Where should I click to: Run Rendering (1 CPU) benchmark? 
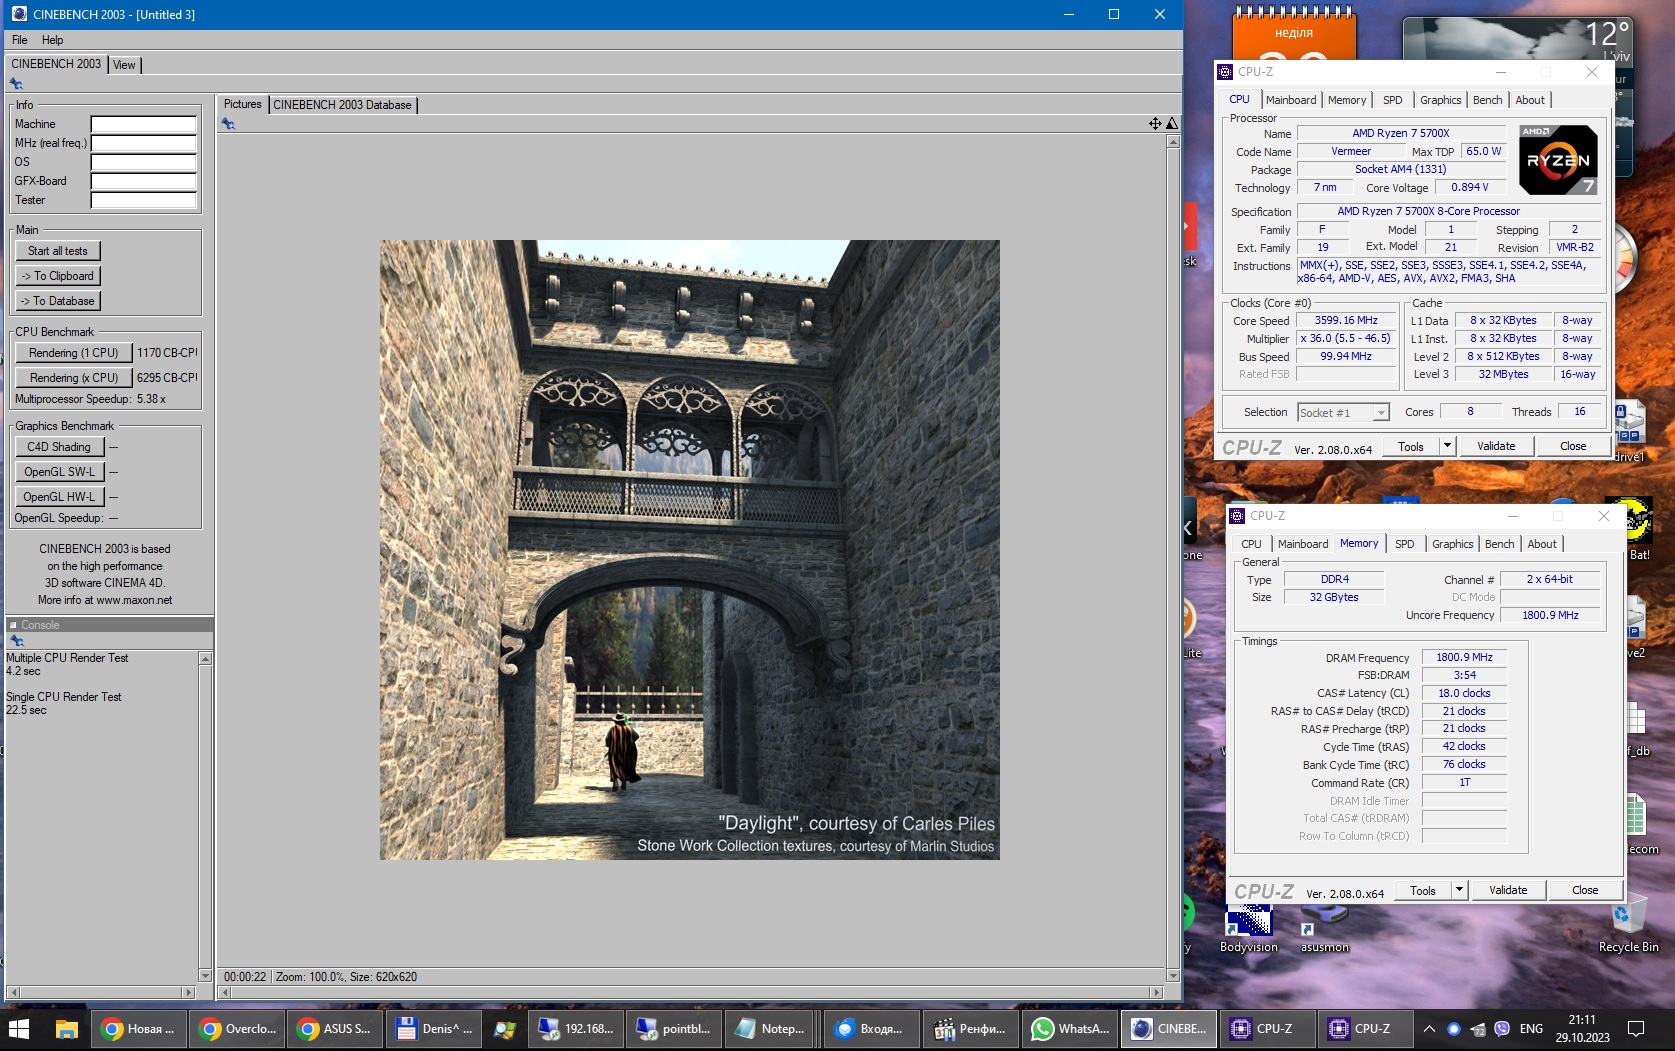tap(73, 353)
